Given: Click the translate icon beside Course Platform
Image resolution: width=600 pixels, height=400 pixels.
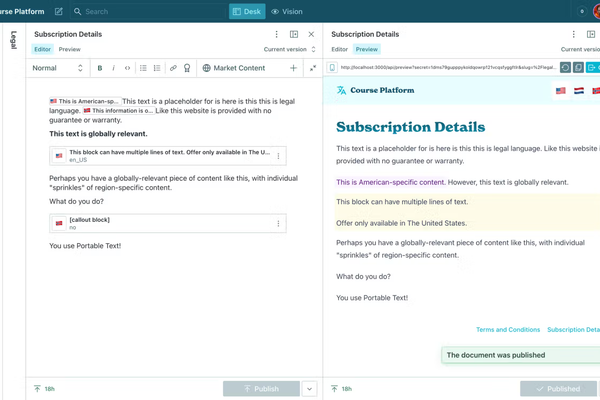Looking at the screenshot, I should [x=341, y=90].
